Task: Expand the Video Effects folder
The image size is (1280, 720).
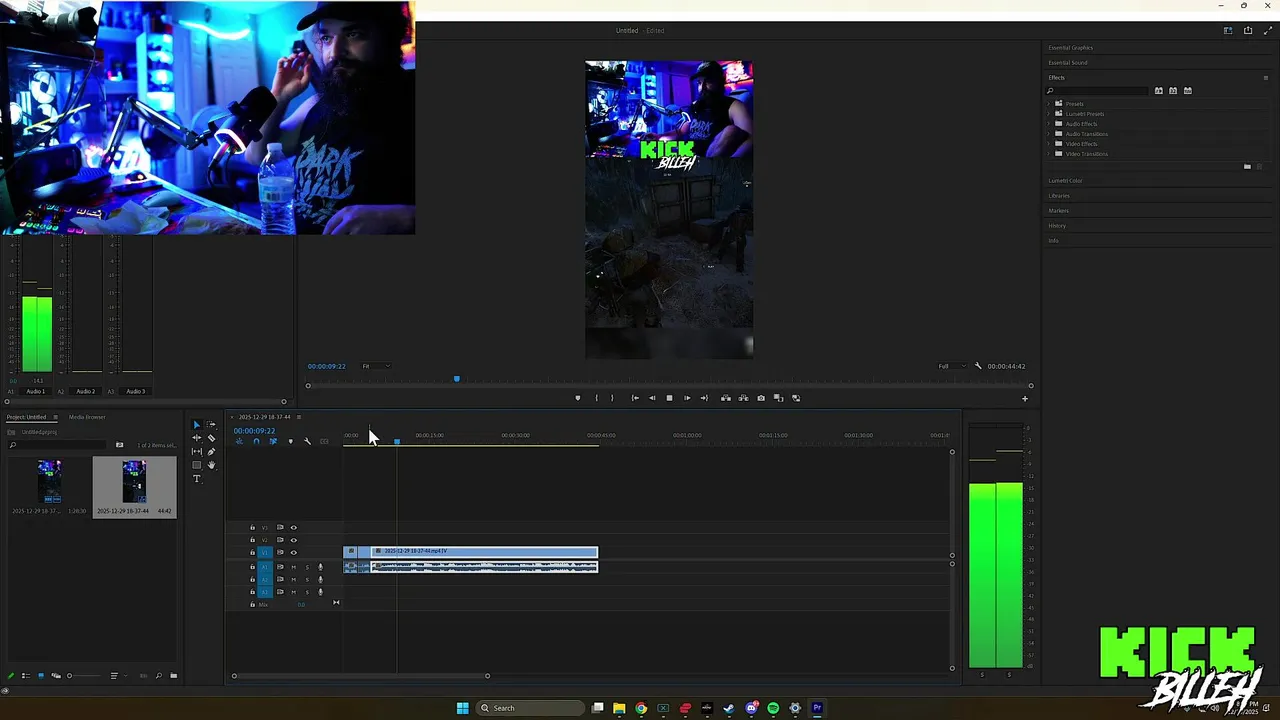Action: [x=1048, y=144]
